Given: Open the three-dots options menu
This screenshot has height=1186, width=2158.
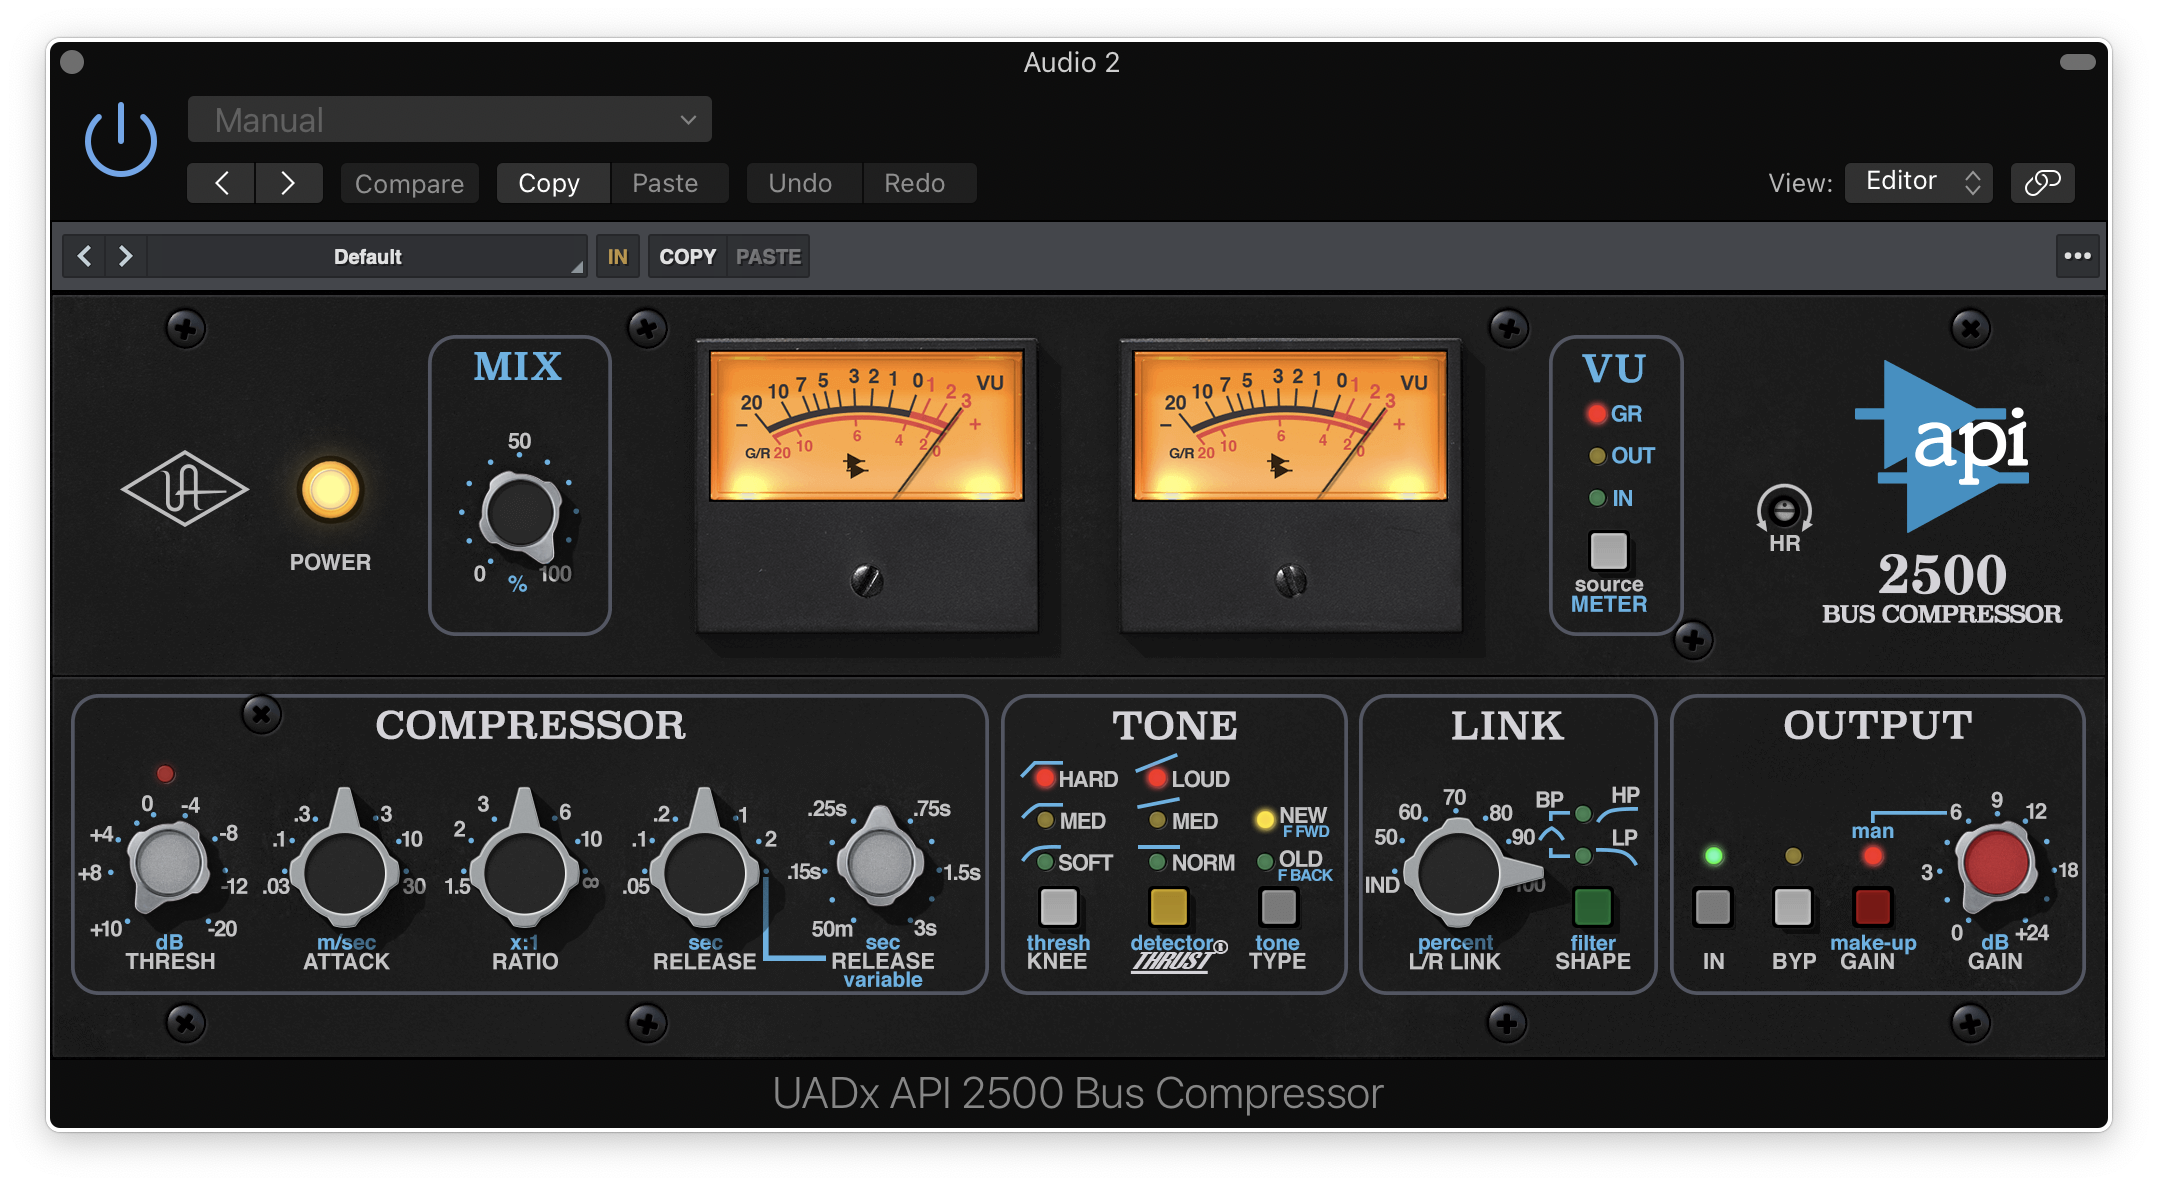Looking at the screenshot, I should tap(2077, 256).
